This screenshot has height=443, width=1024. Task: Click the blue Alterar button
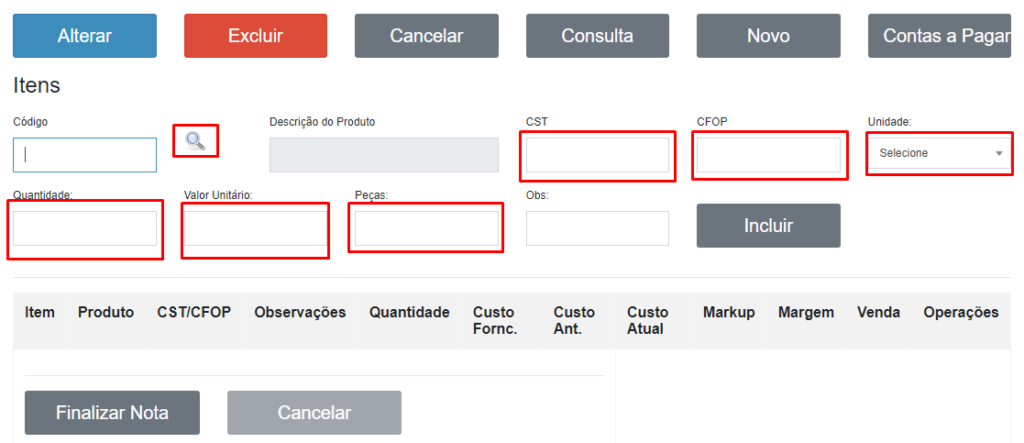pos(84,36)
